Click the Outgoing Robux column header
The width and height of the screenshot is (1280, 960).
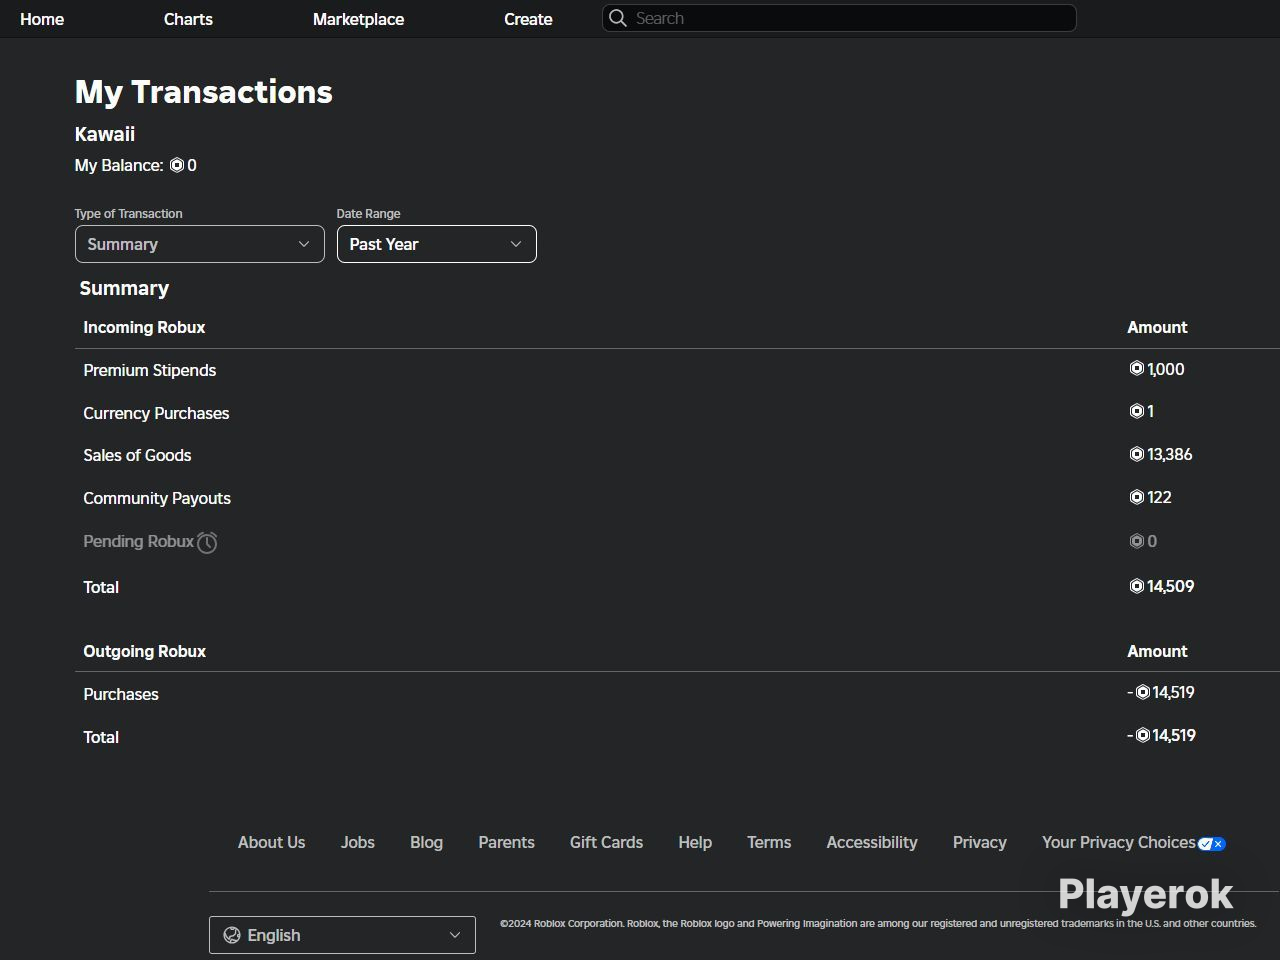click(x=144, y=651)
